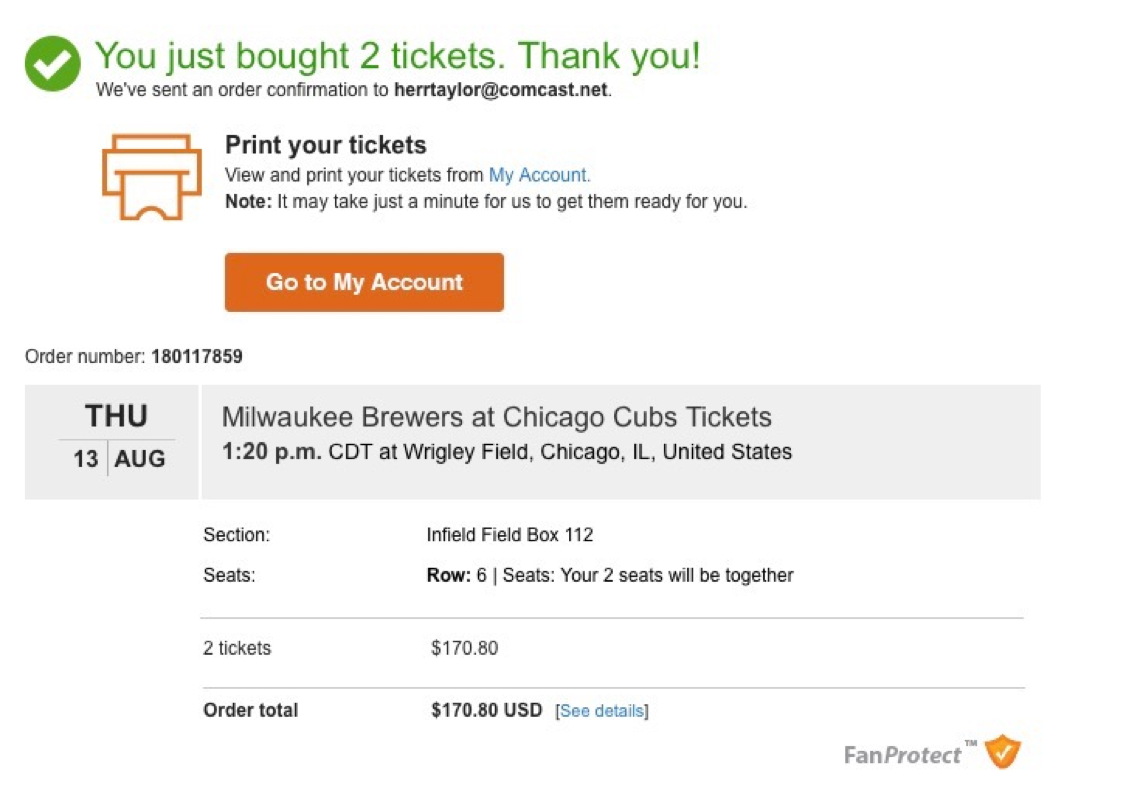The height and width of the screenshot is (802, 1126).
Task: Click the FanProtect logo text
Action: click(903, 755)
